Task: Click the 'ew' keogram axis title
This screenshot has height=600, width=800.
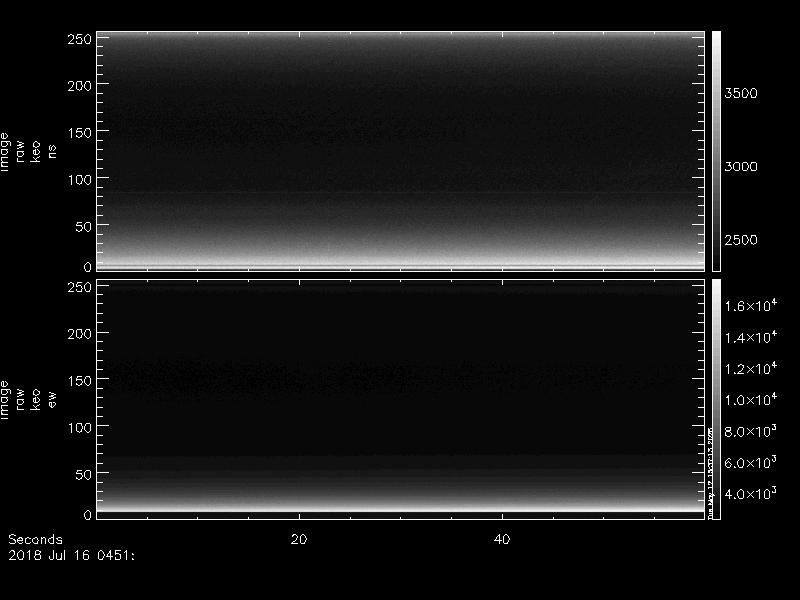Action: [52, 399]
